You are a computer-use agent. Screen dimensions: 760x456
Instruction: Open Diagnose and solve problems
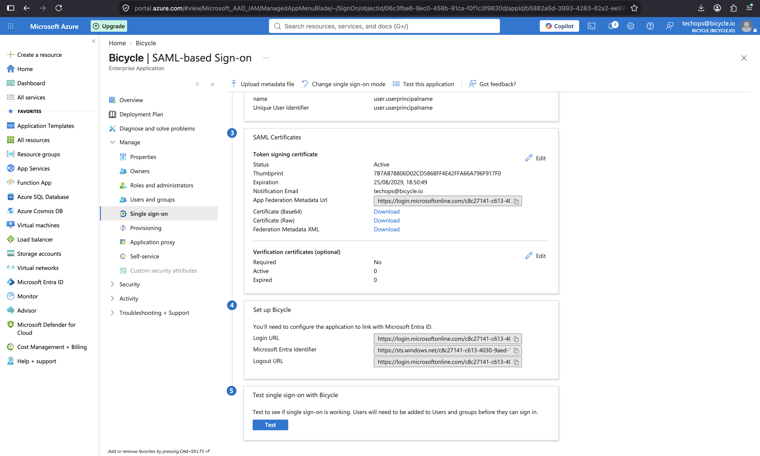tap(157, 128)
